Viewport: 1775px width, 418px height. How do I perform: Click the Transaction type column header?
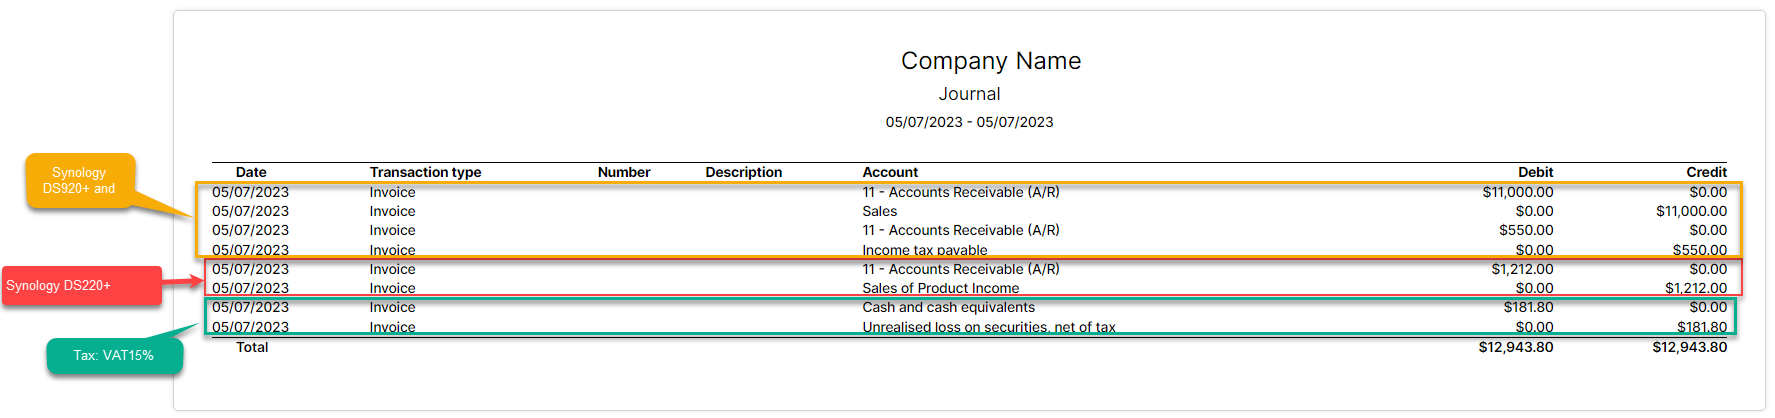425,172
